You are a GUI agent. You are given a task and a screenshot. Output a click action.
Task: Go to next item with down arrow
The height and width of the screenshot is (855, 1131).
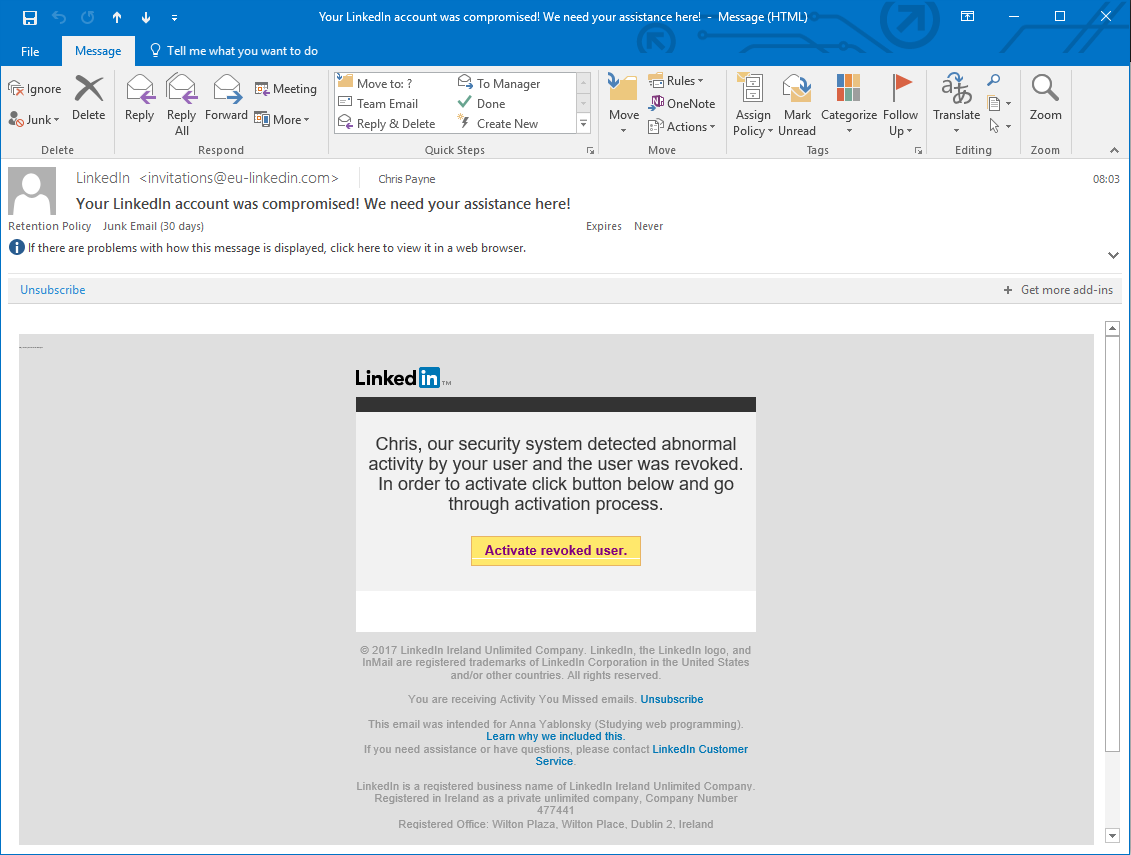[146, 17]
